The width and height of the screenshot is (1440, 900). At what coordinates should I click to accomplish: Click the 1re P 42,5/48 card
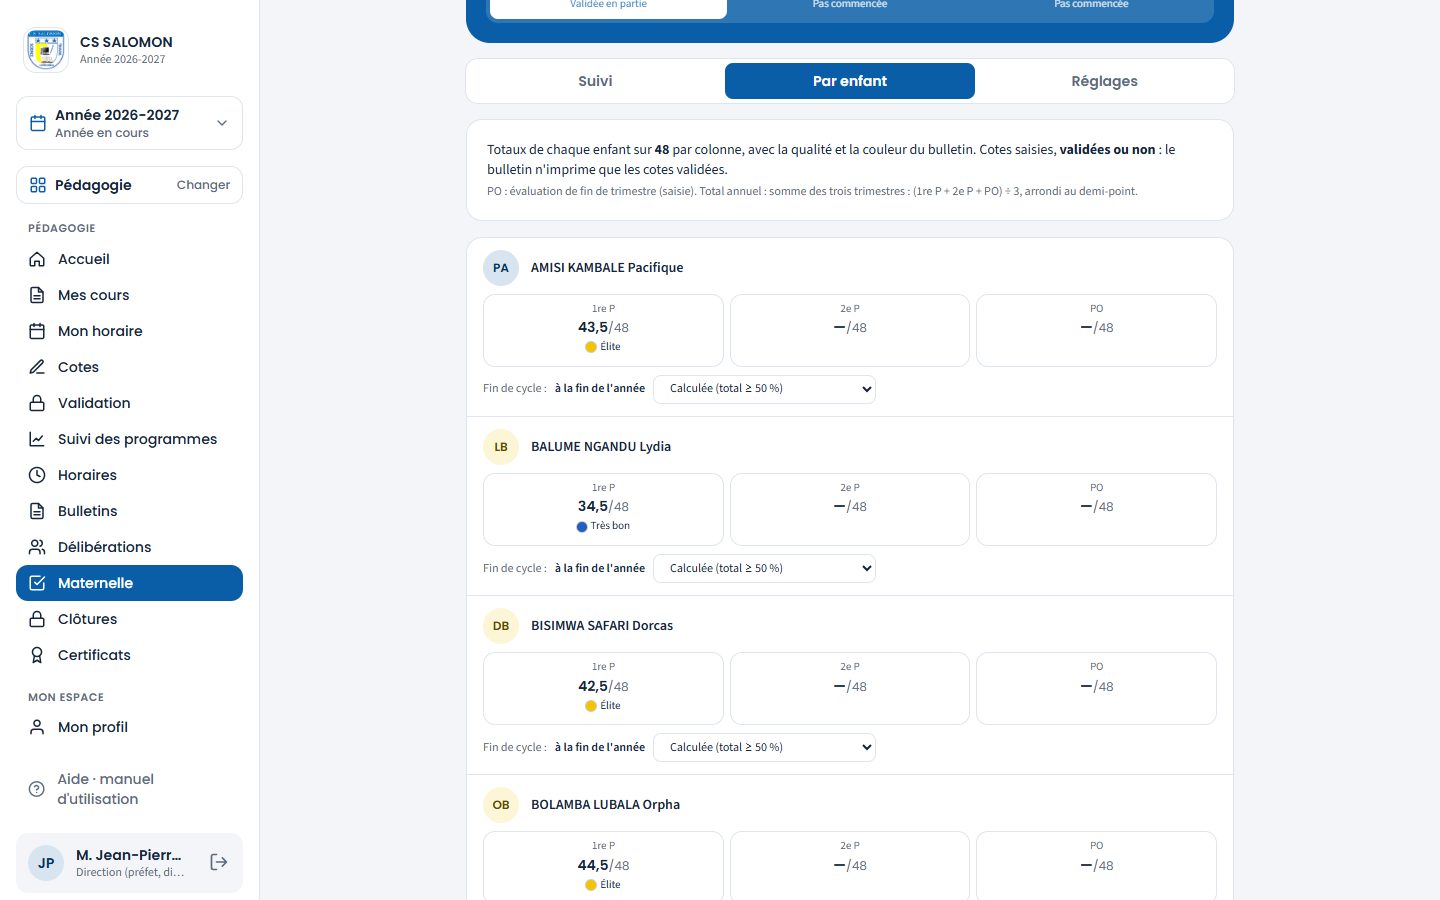(x=603, y=688)
